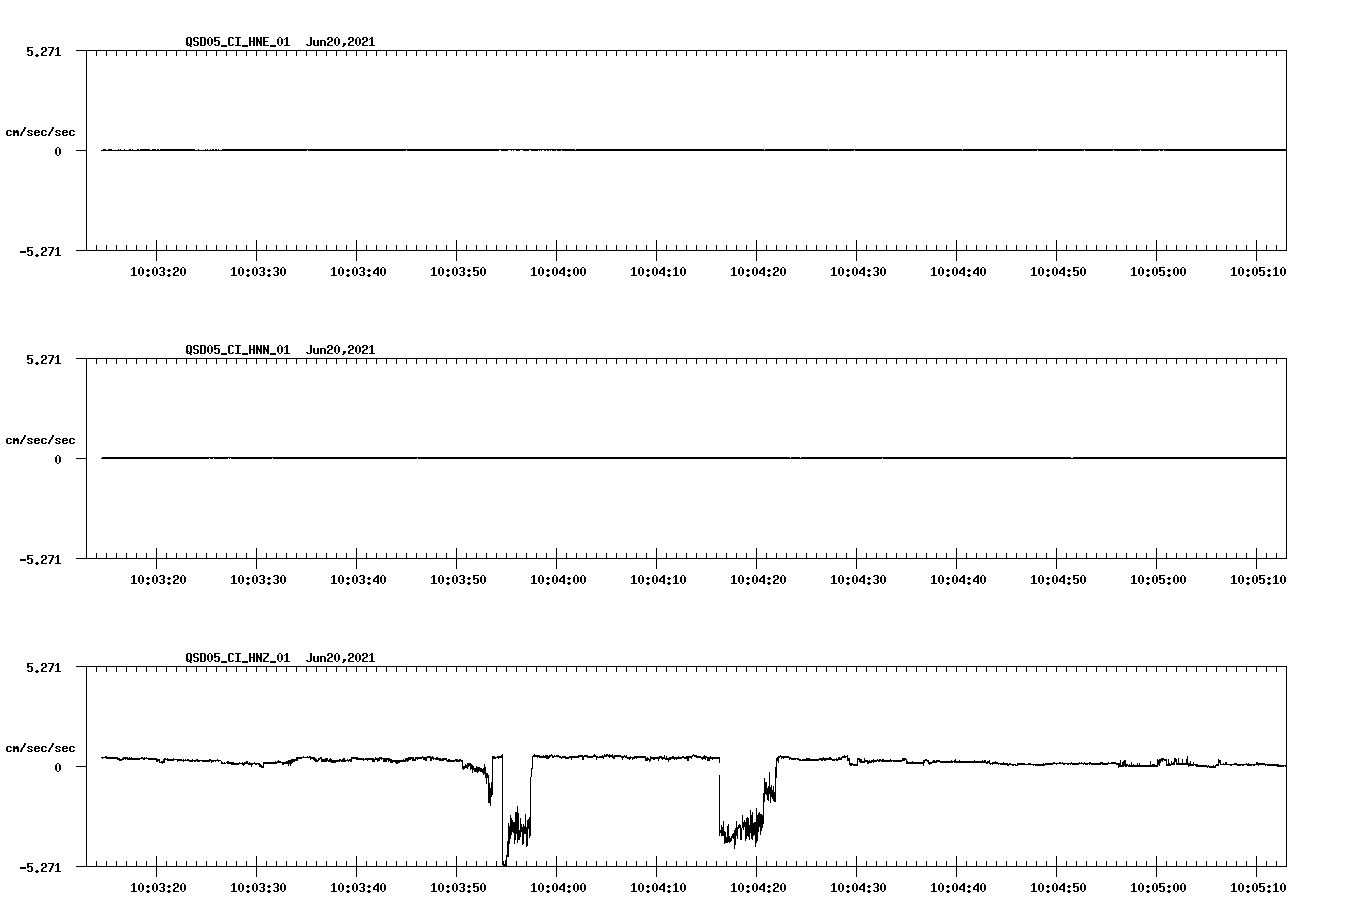This screenshot has height=924, width=1358.
Task: Click the cm/sec/sec unit label on the HNN plot
Action: pyautogui.click(x=40, y=440)
